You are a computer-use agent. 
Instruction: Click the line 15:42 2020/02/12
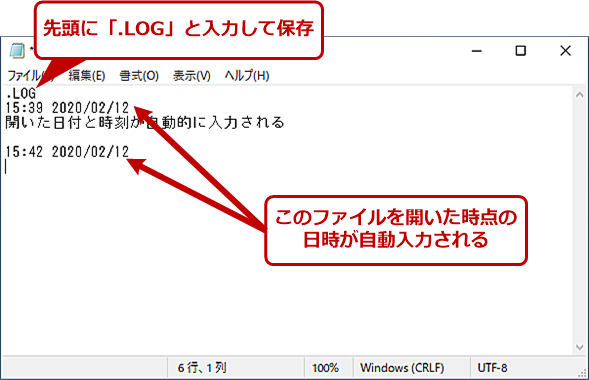pos(67,152)
